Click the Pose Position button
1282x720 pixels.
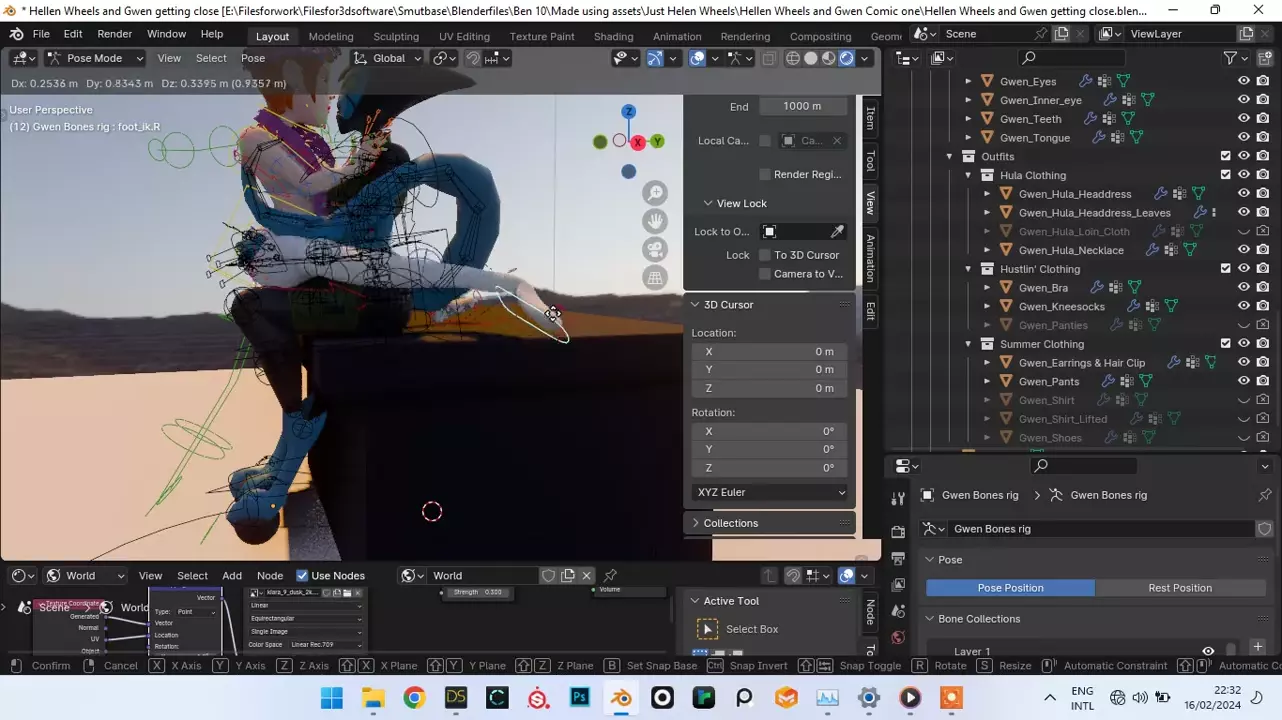tap(1010, 588)
